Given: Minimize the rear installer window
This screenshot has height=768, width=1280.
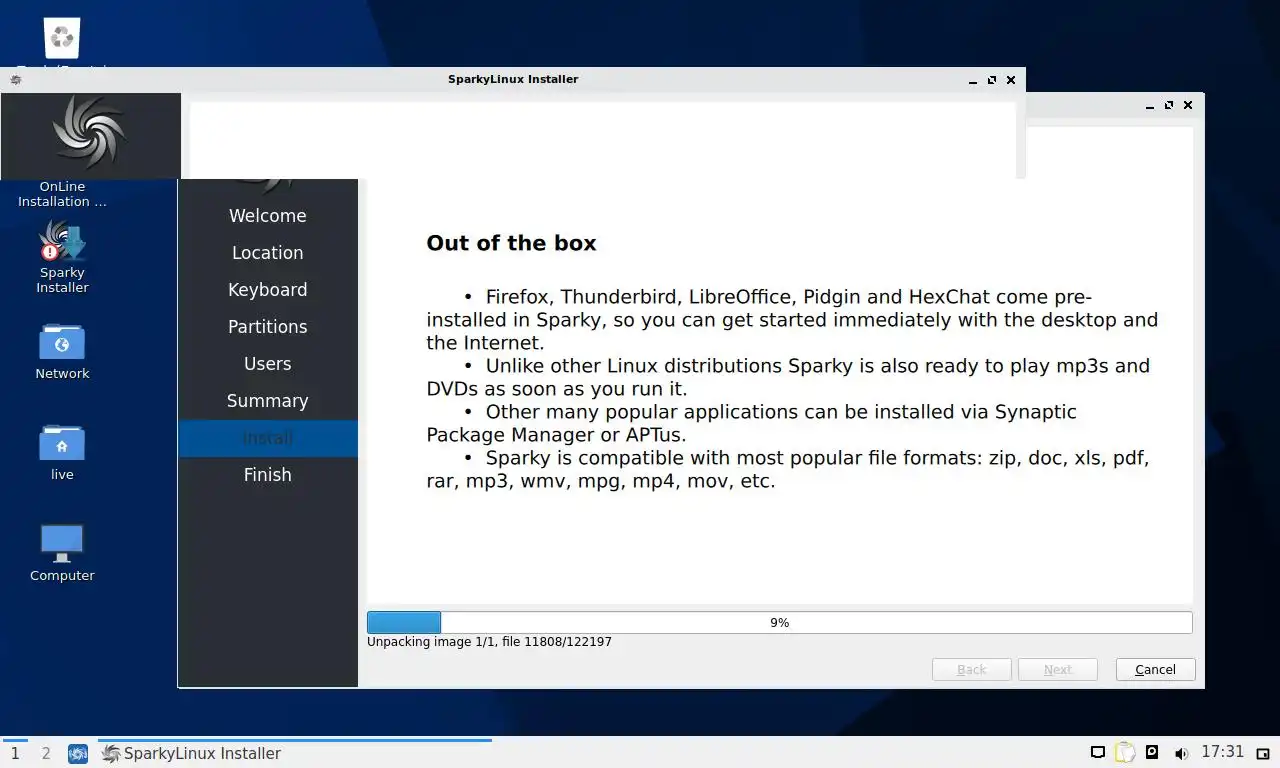Looking at the screenshot, I should [1150, 105].
